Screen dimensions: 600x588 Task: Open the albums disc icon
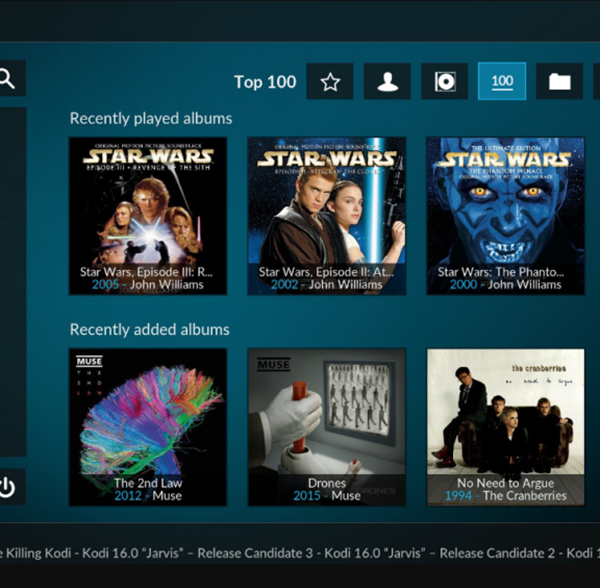tap(445, 81)
